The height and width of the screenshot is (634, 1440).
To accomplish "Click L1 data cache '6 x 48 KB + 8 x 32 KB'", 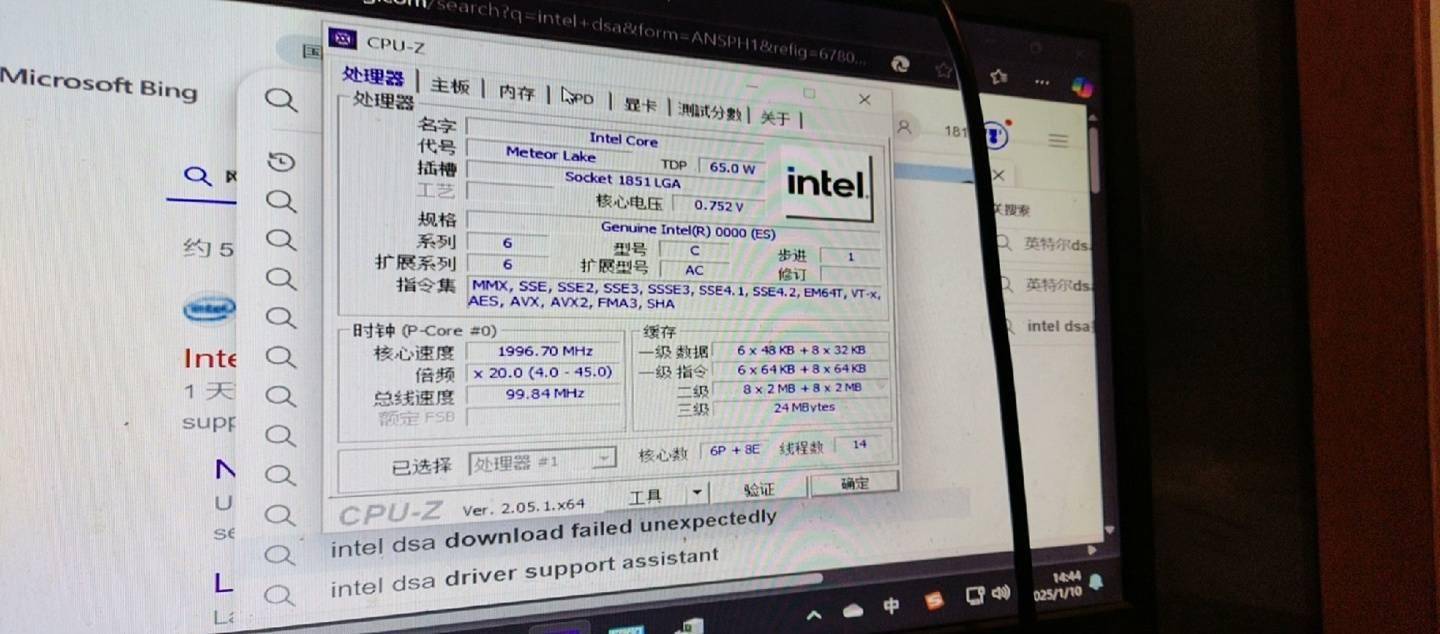I will [x=801, y=350].
